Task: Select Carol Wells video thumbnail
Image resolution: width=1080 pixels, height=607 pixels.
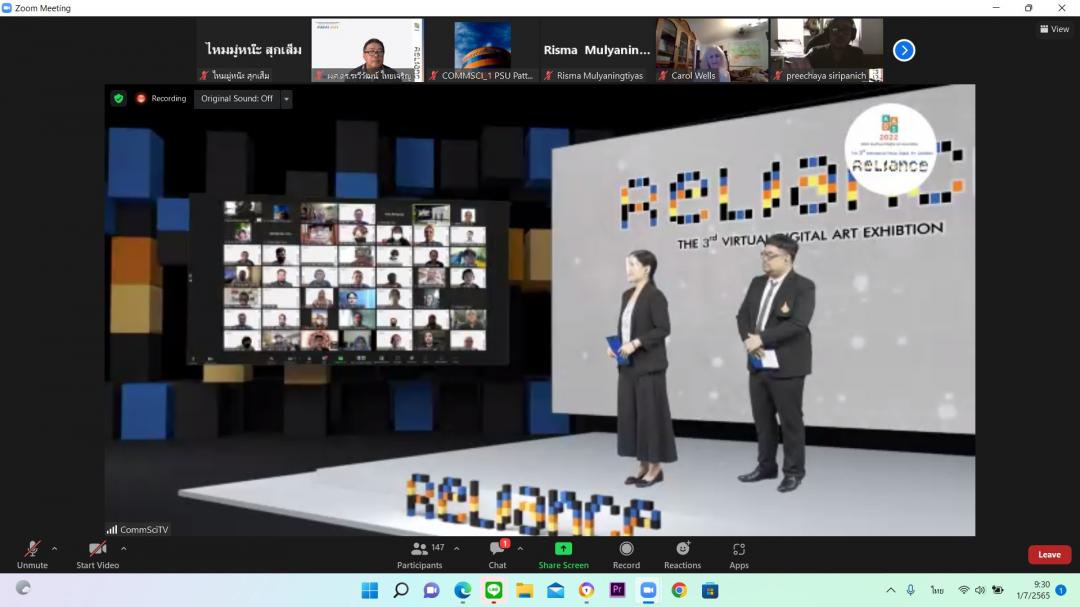Action: [x=712, y=50]
